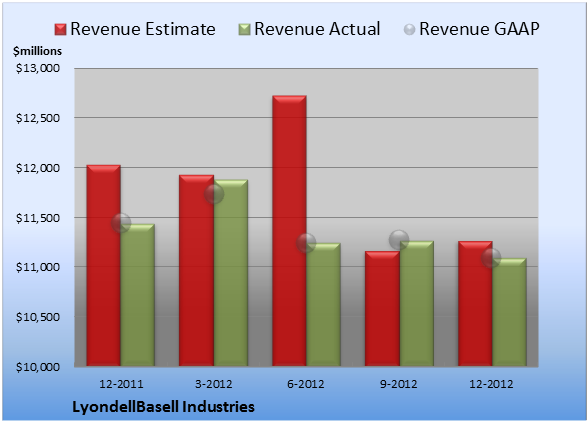Viewport: 588px width, 422px height.
Task: Click the GAAP sphere marker for 9-2012
Action: point(399,240)
